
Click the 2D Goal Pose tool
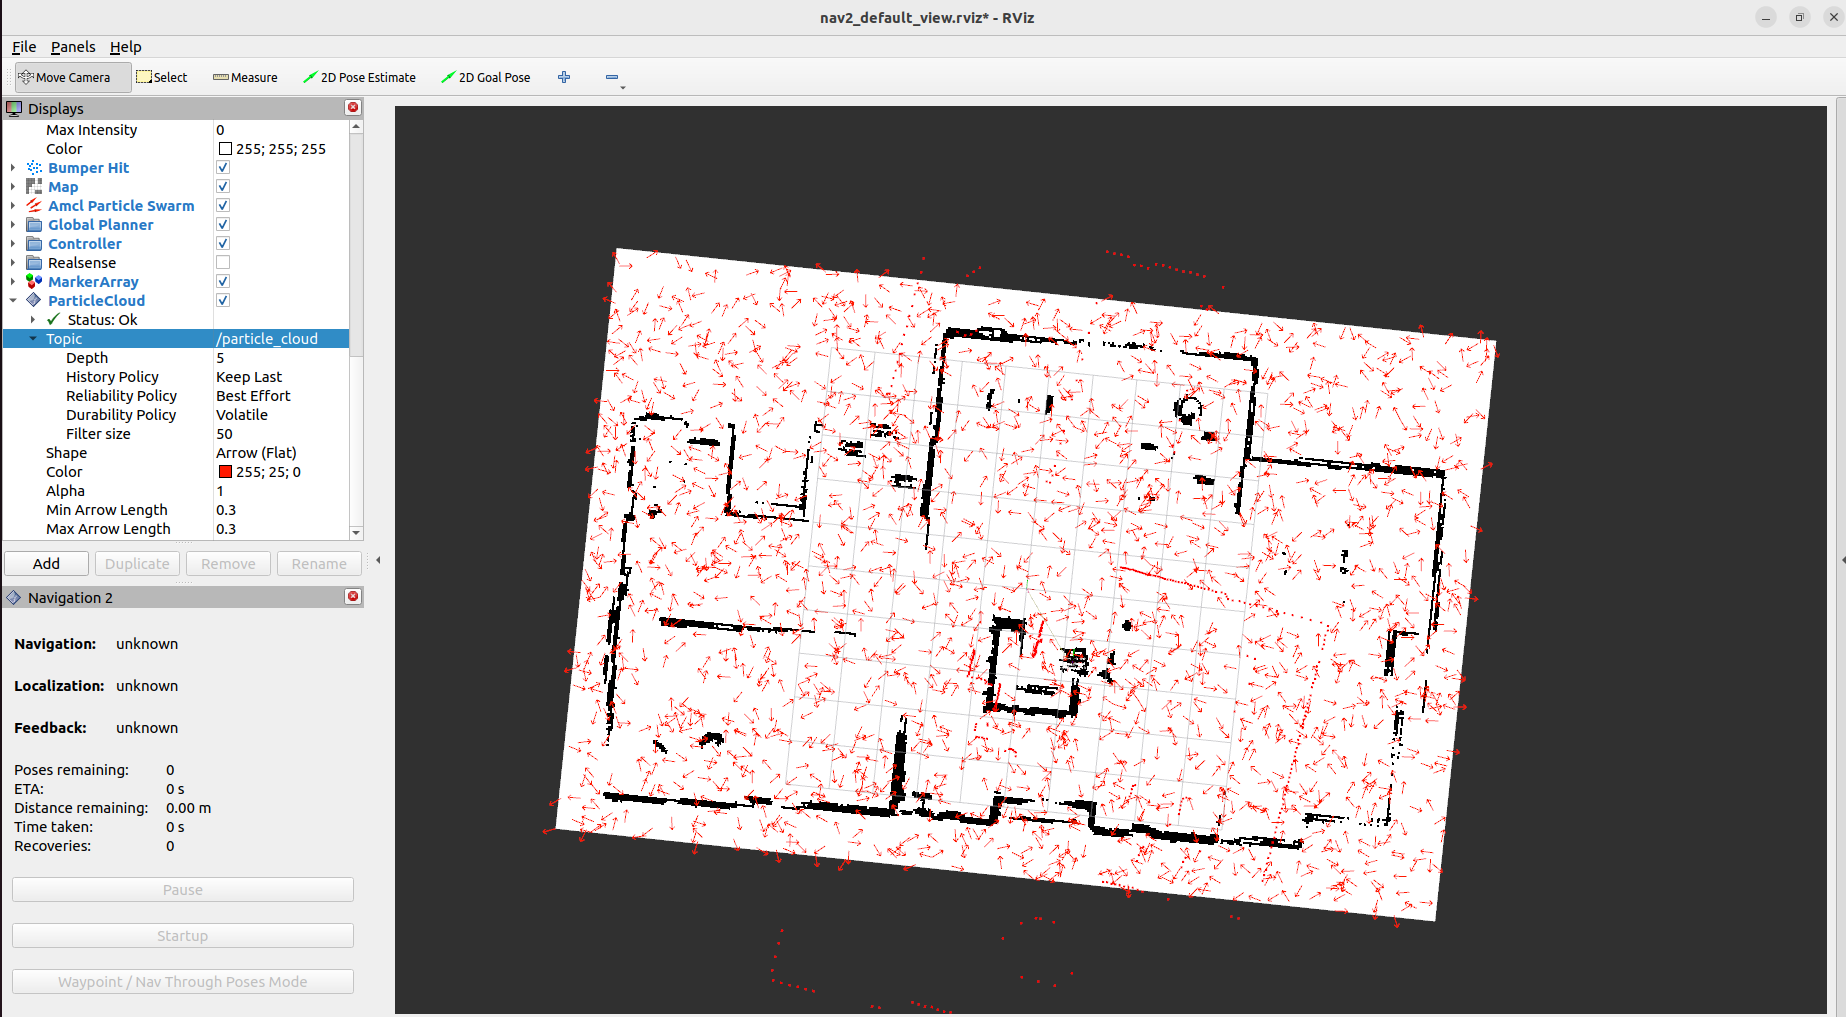487,77
